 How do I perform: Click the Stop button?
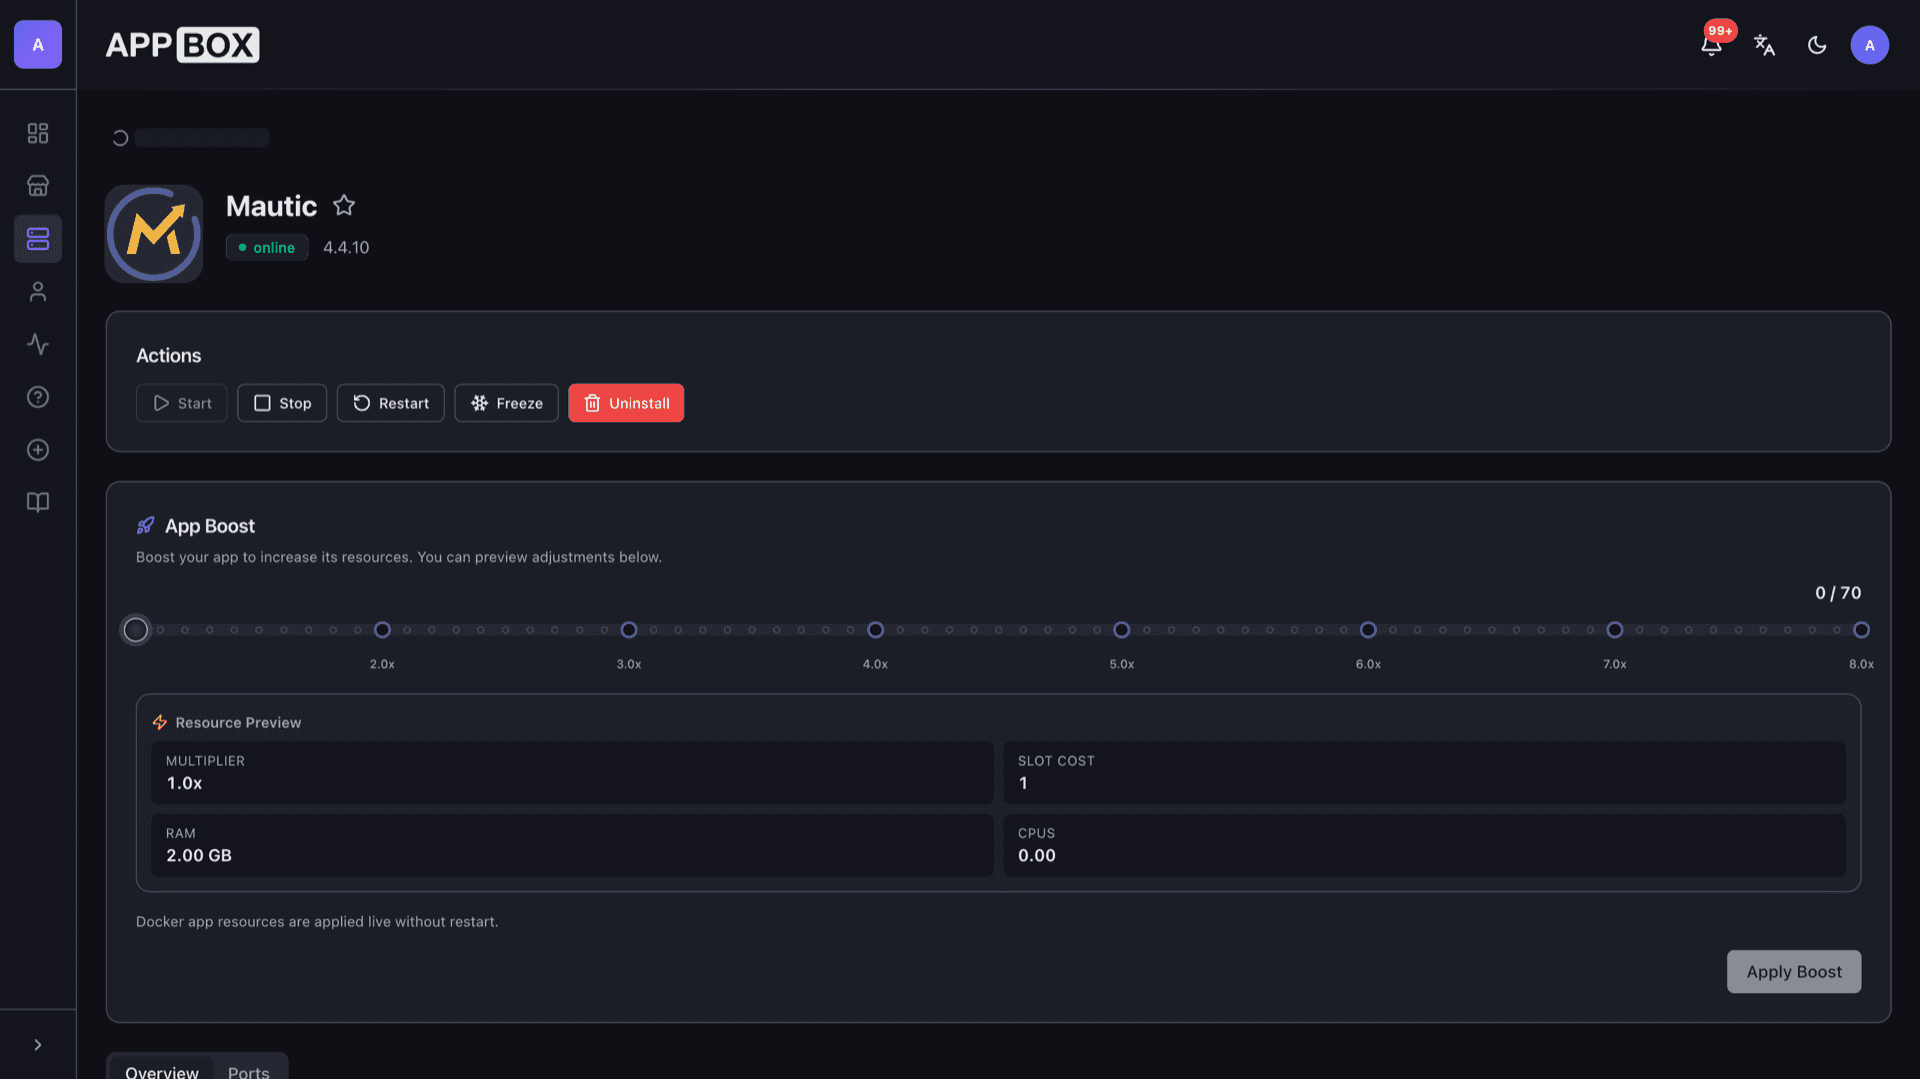[x=282, y=403]
